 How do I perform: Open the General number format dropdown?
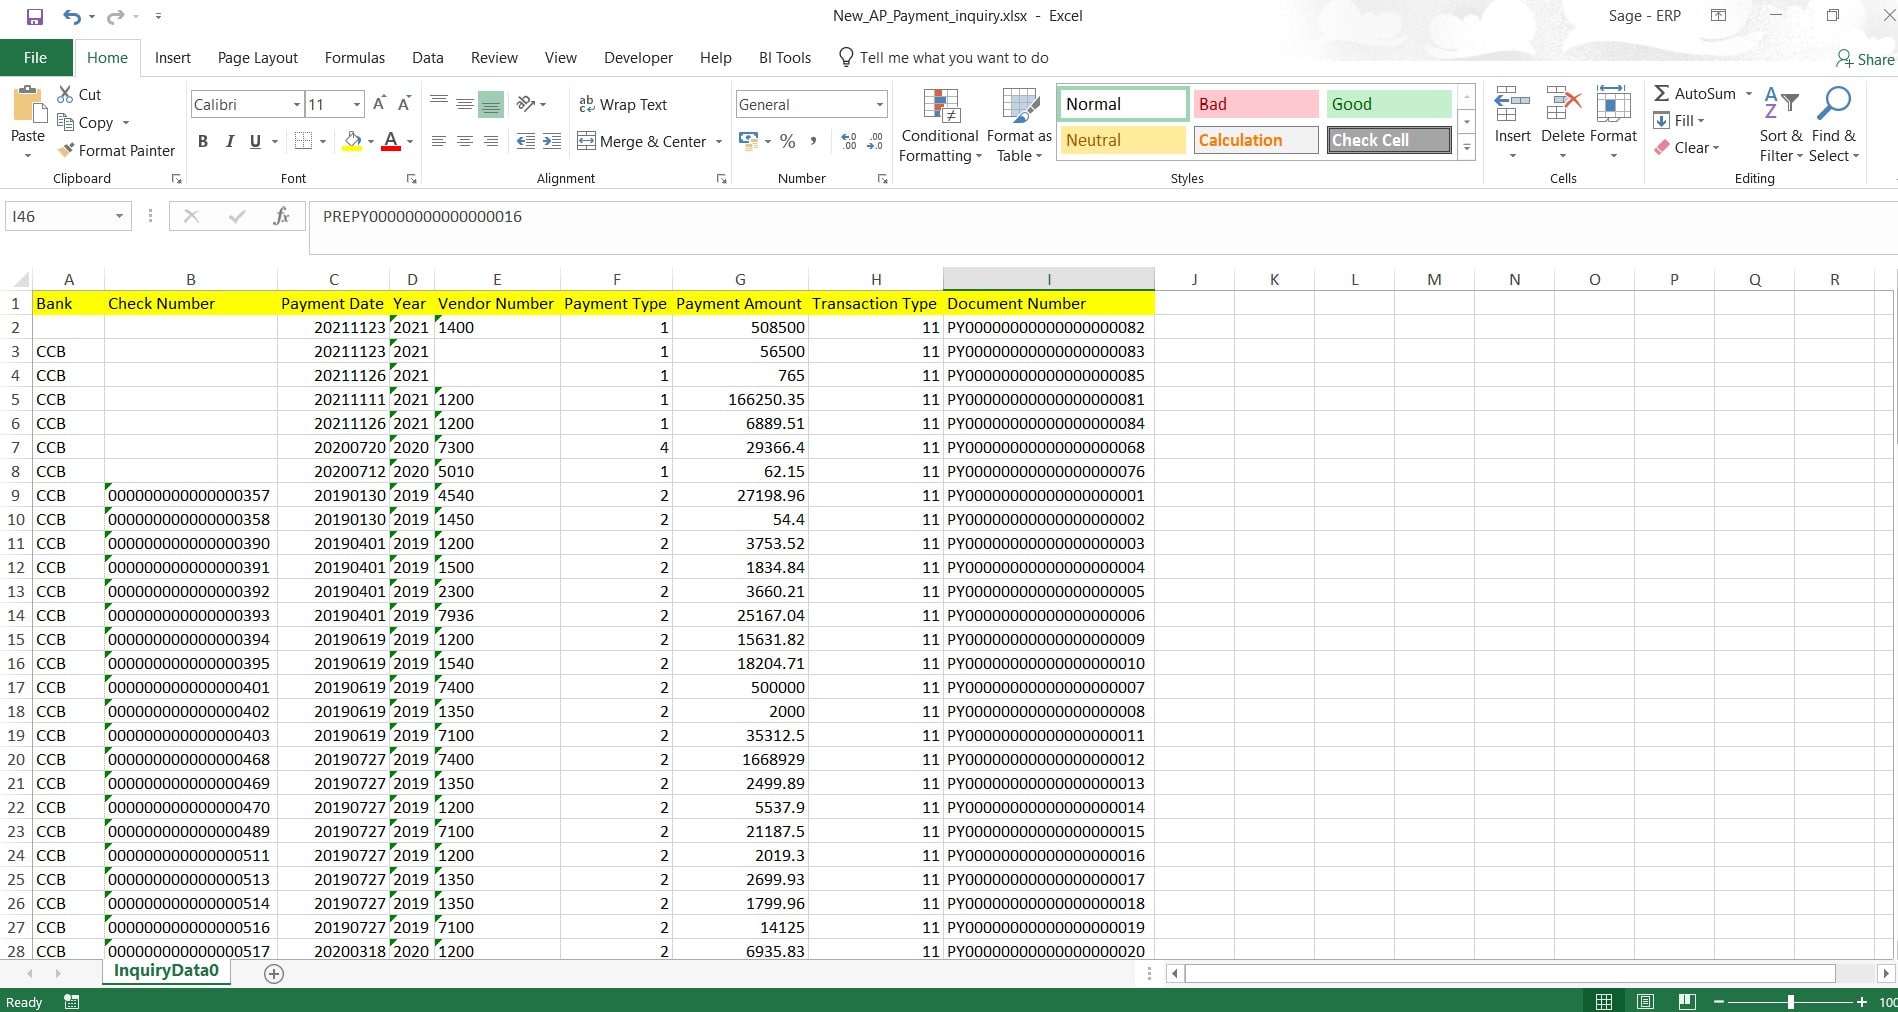(x=879, y=104)
